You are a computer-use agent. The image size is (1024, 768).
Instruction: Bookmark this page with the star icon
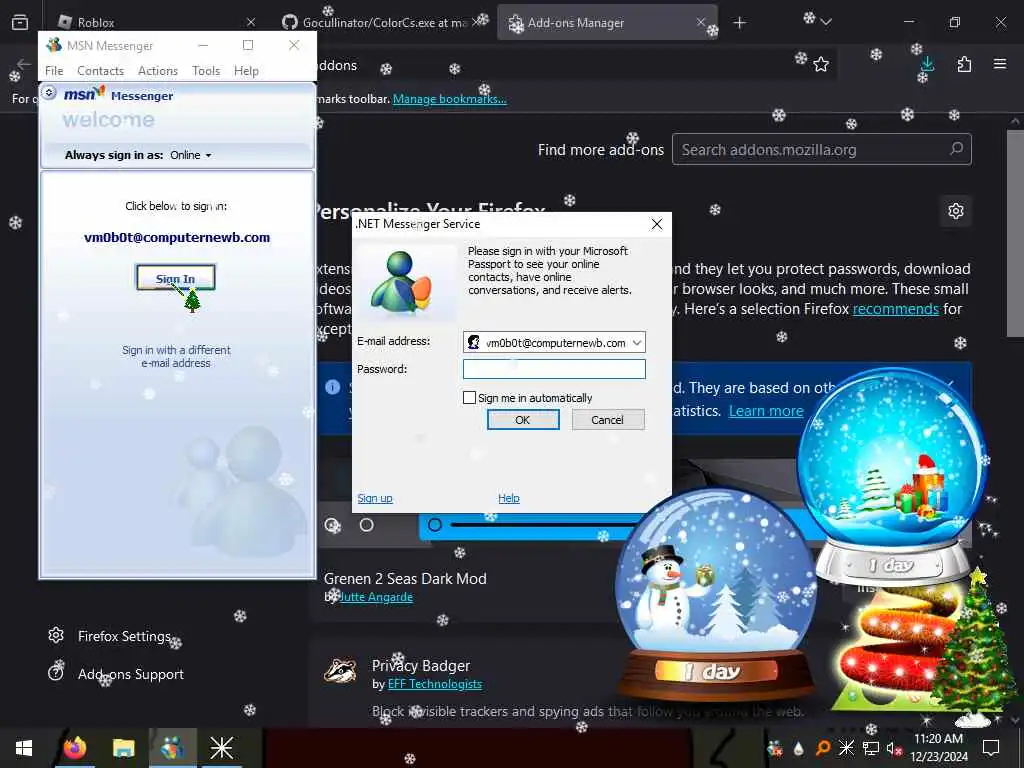[x=821, y=64]
